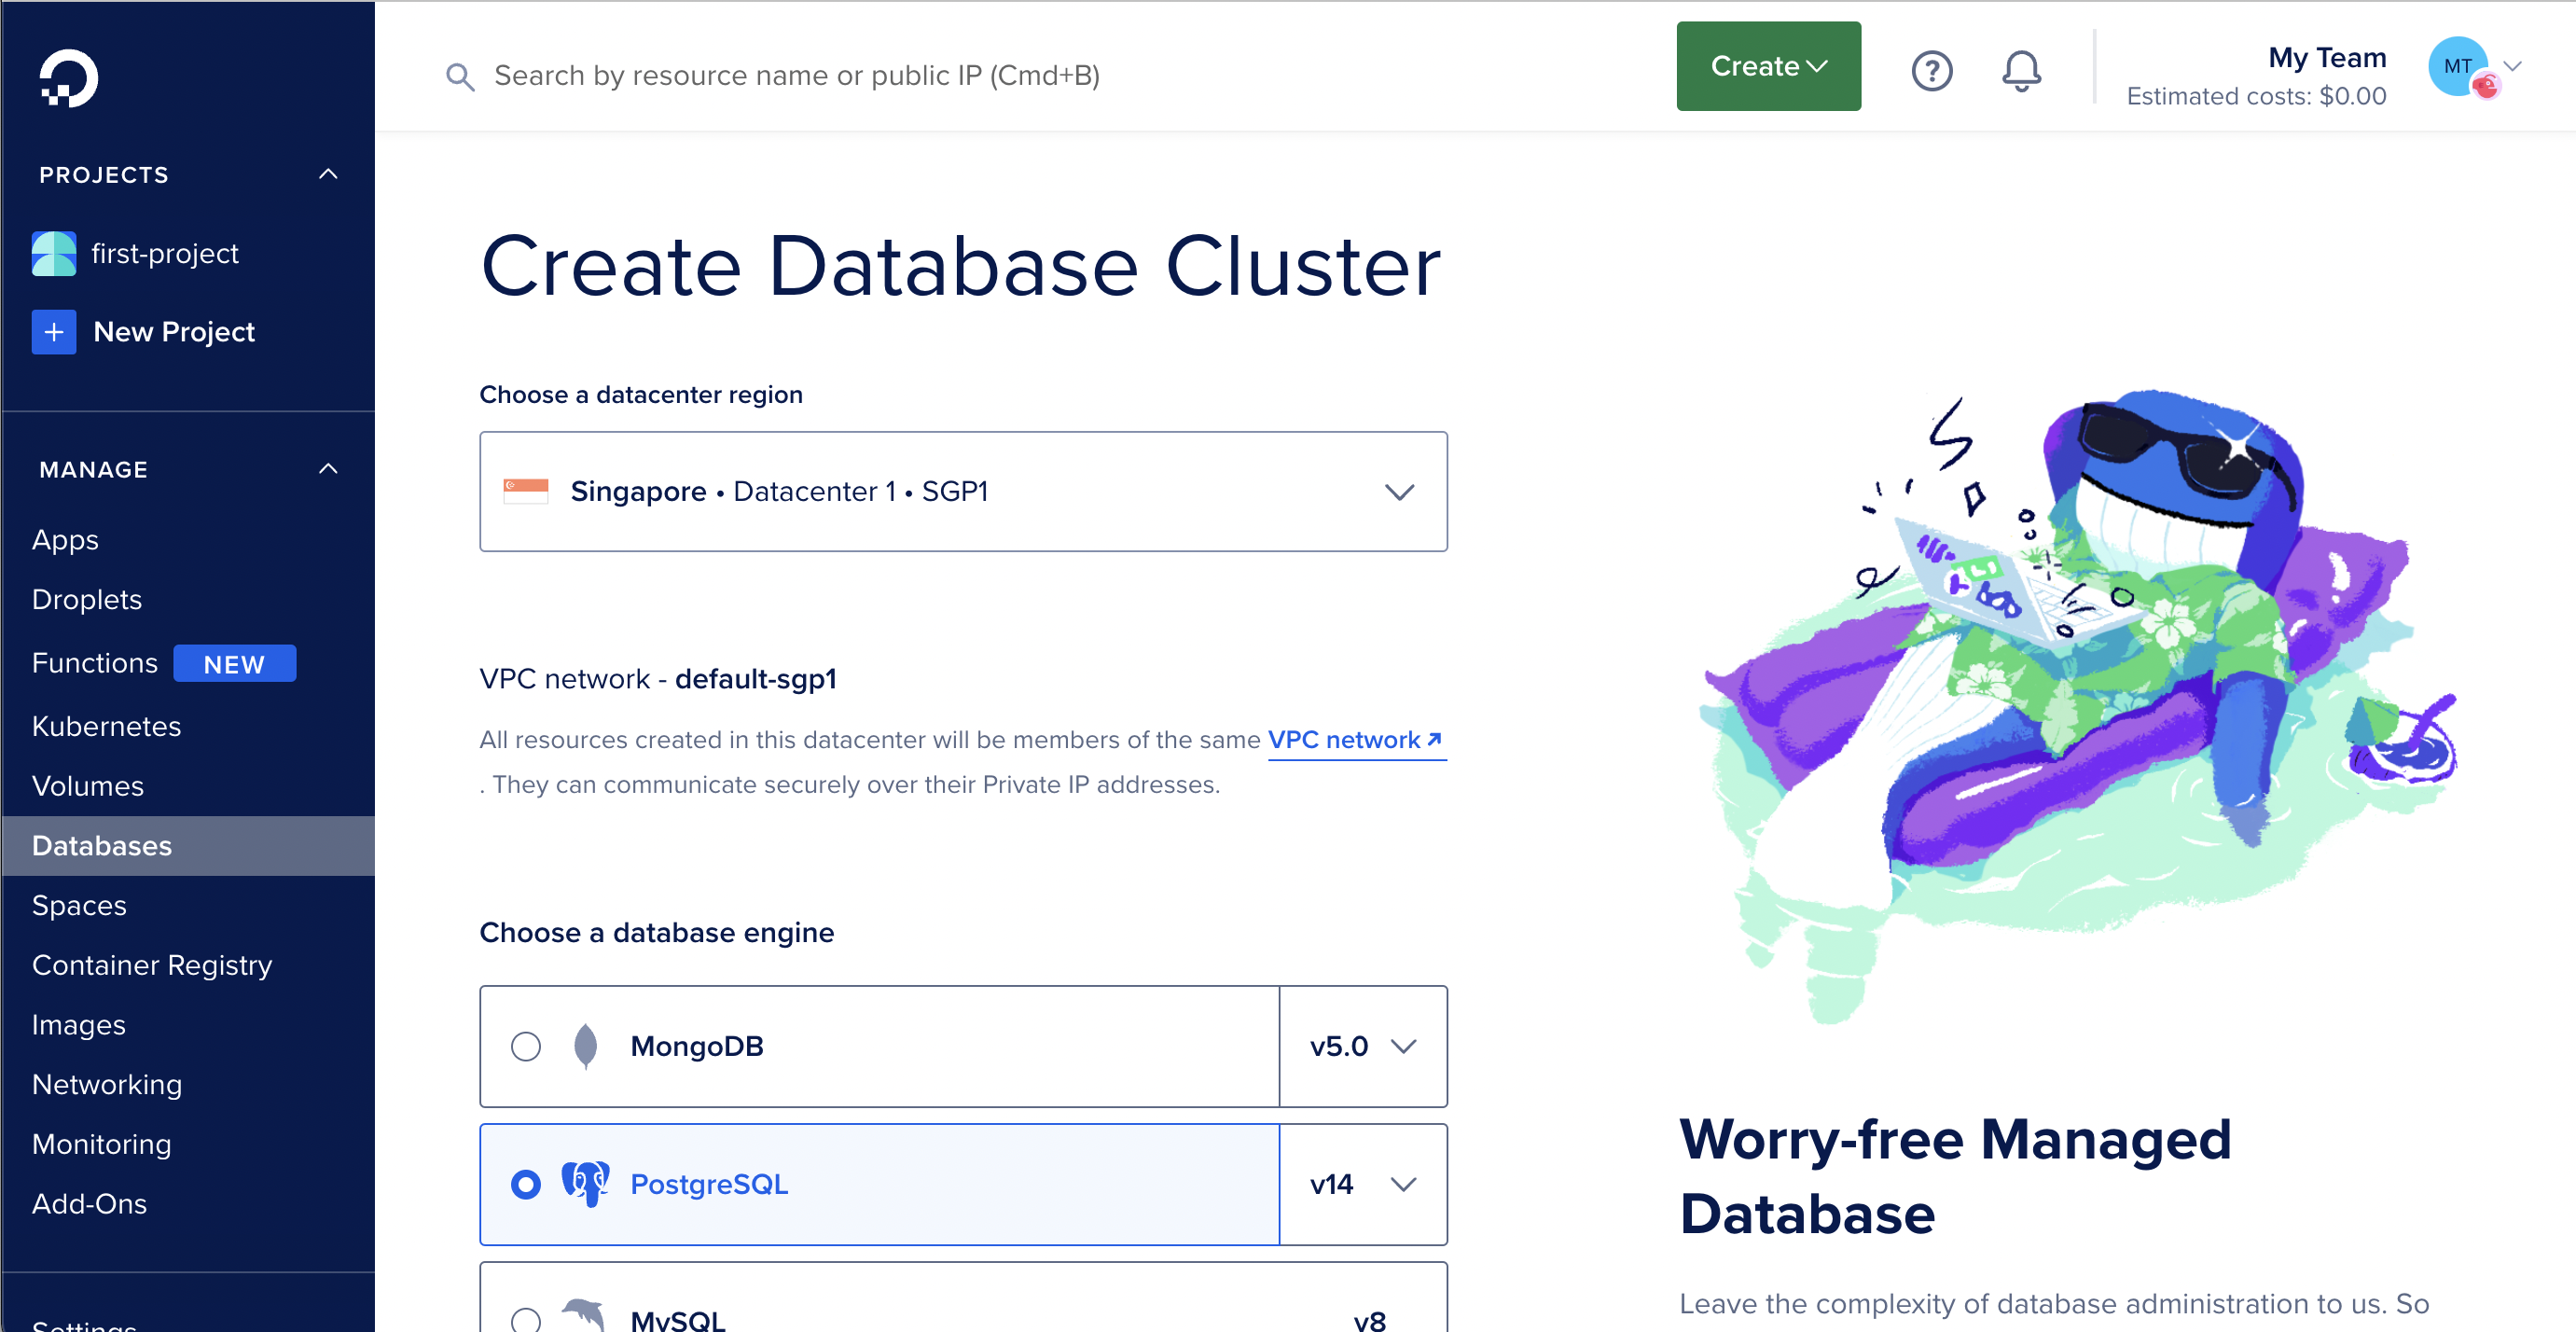Click the New Project plus icon

point(53,331)
